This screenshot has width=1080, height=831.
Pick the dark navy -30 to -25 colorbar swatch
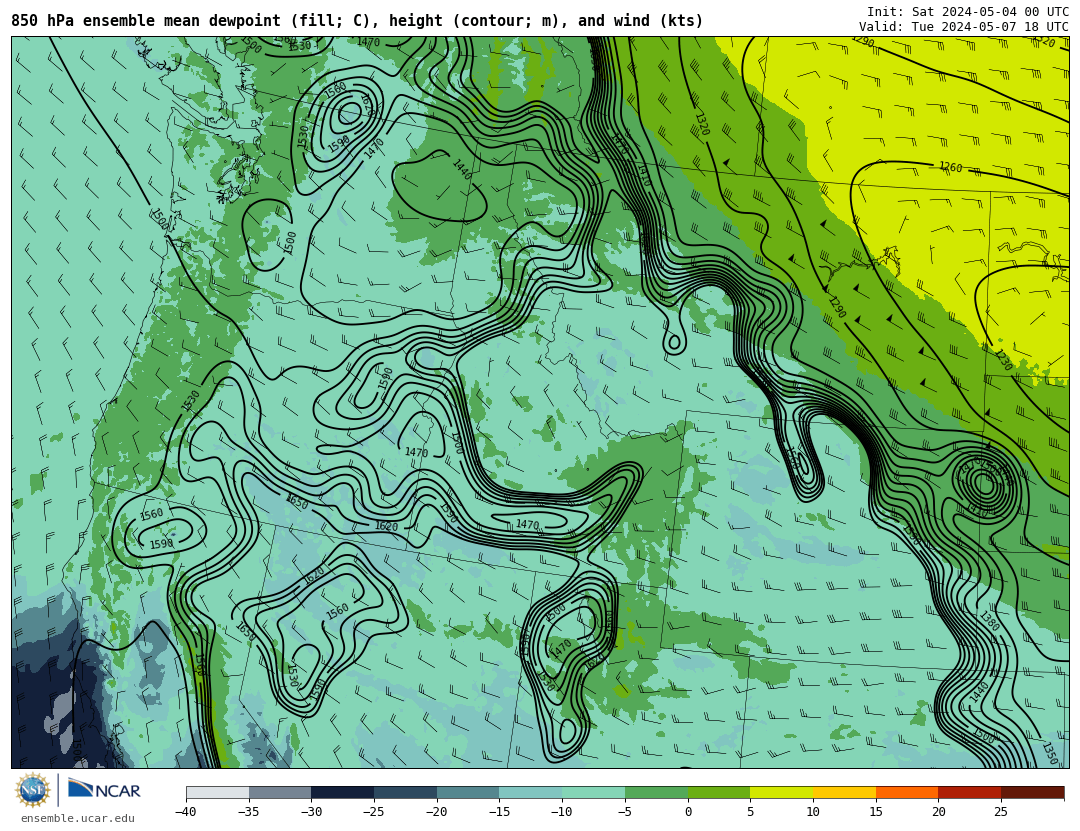click(342, 792)
